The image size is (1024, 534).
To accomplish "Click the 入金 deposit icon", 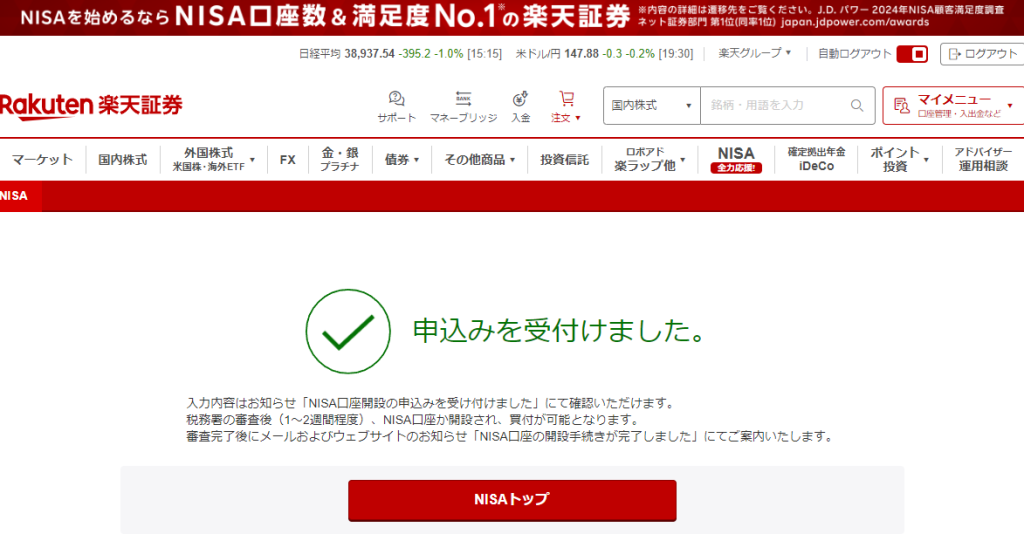I will pyautogui.click(x=520, y=100).
